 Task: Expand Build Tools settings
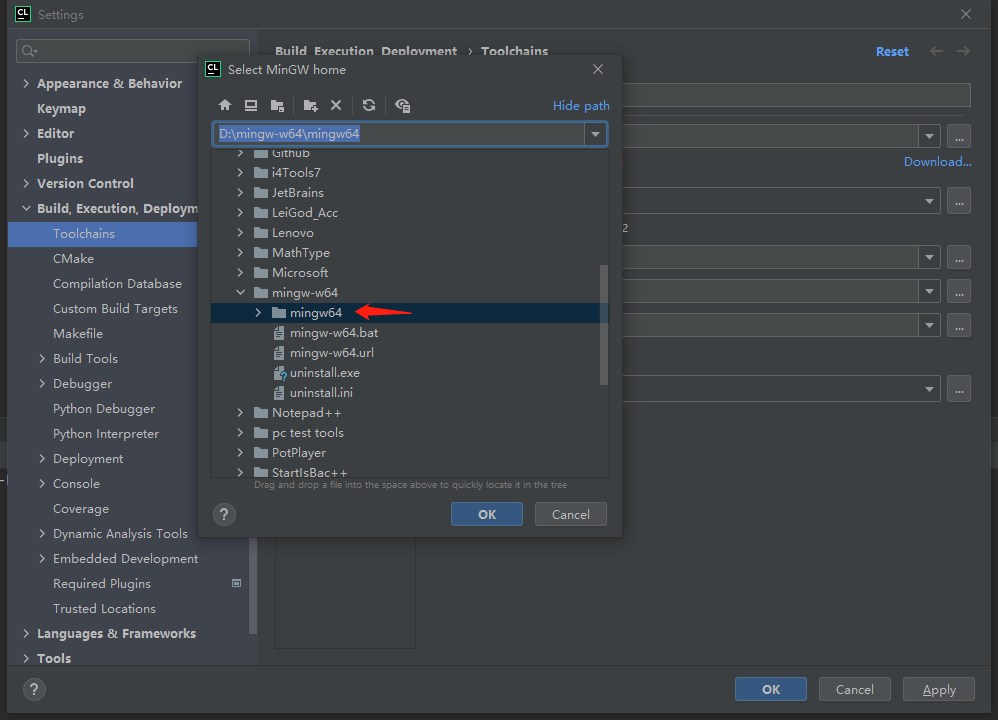coord(42,358)
